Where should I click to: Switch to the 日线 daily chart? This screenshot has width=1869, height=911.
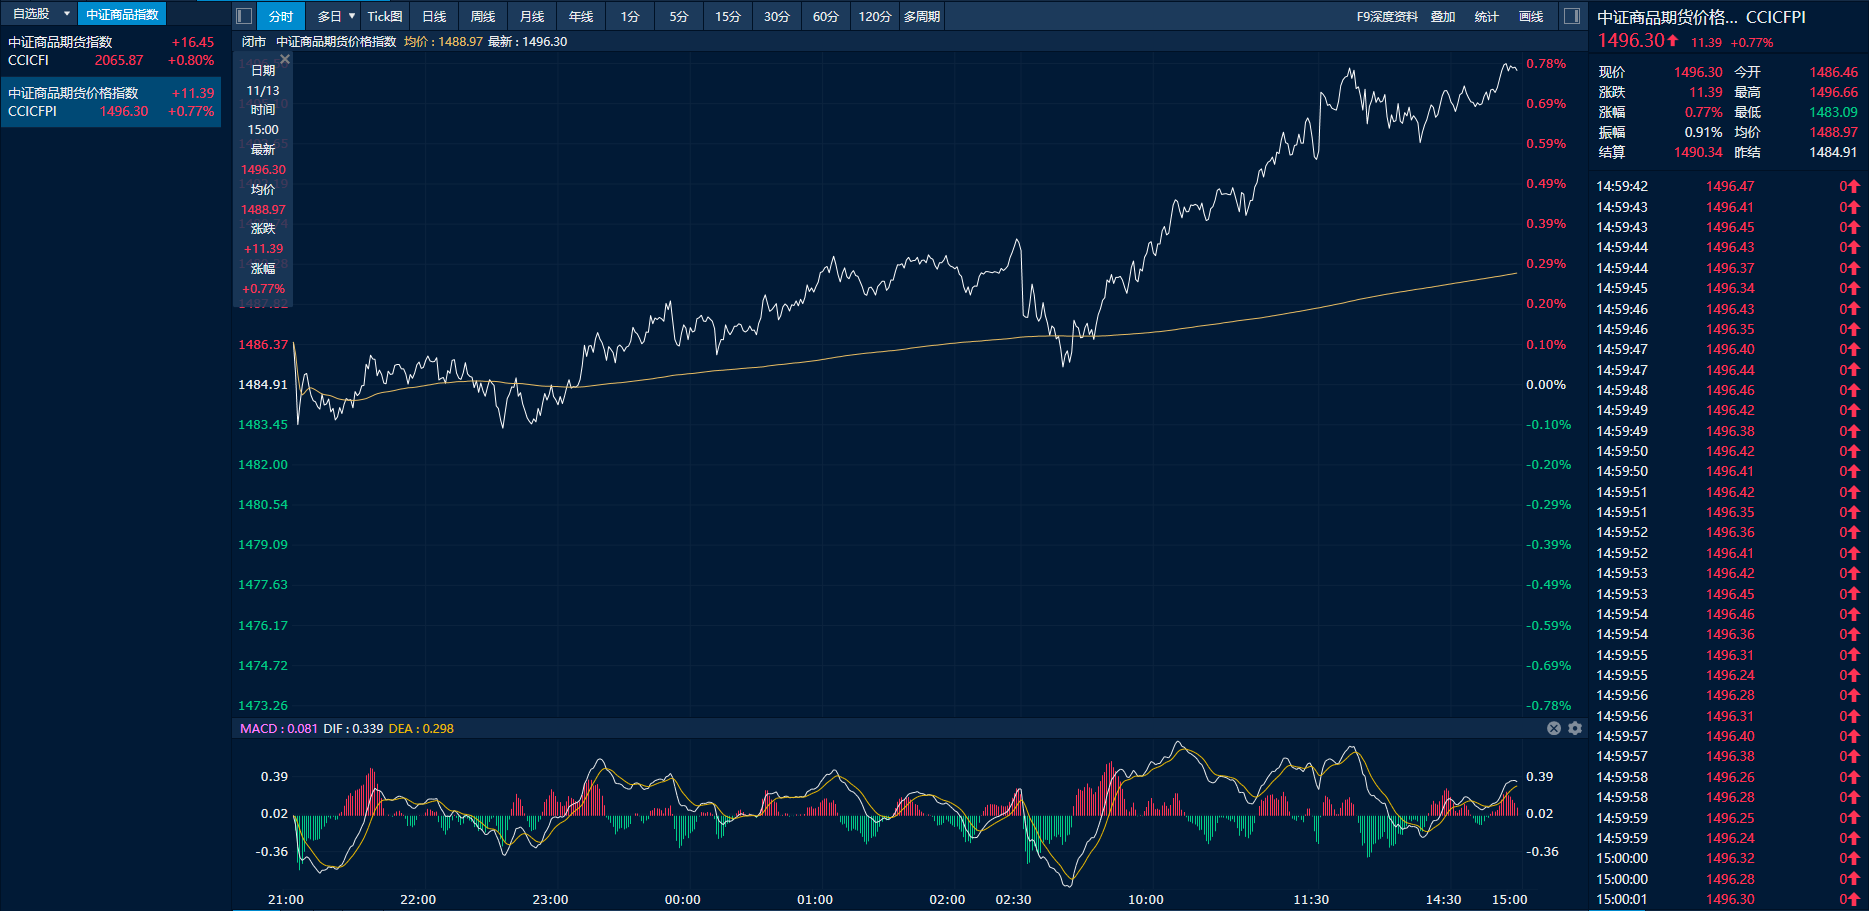tap(434, 16)
